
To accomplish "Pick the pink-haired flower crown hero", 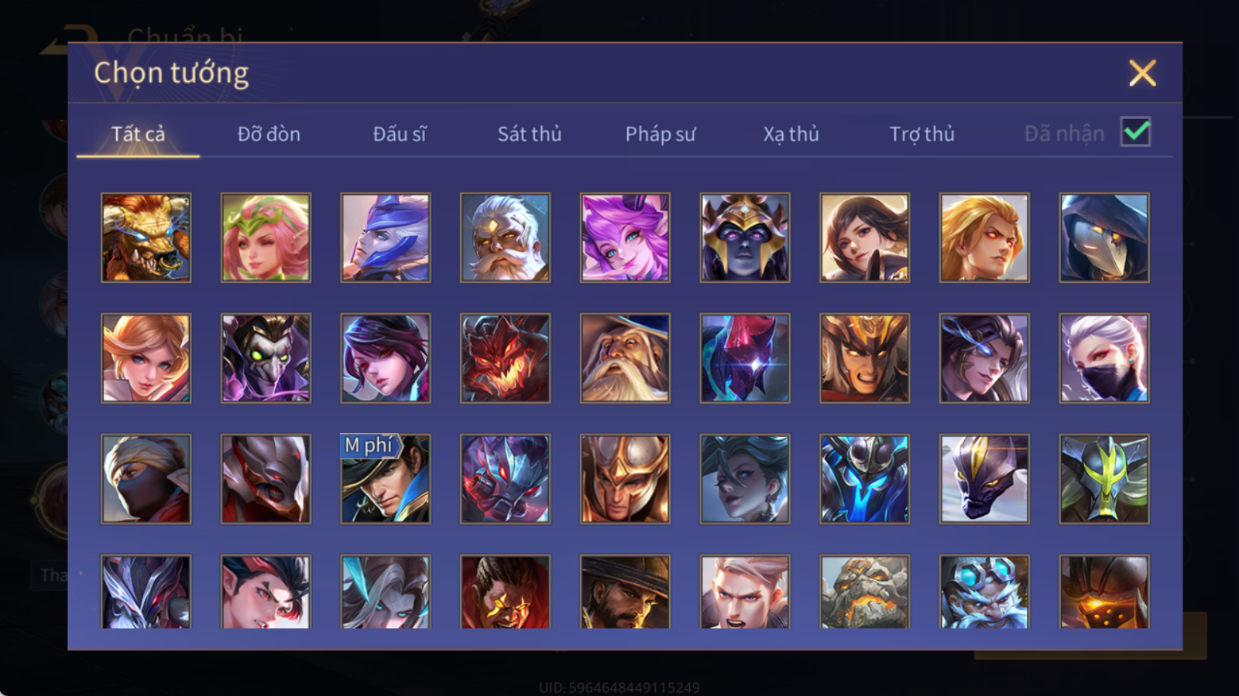I will tap(266, 238).
